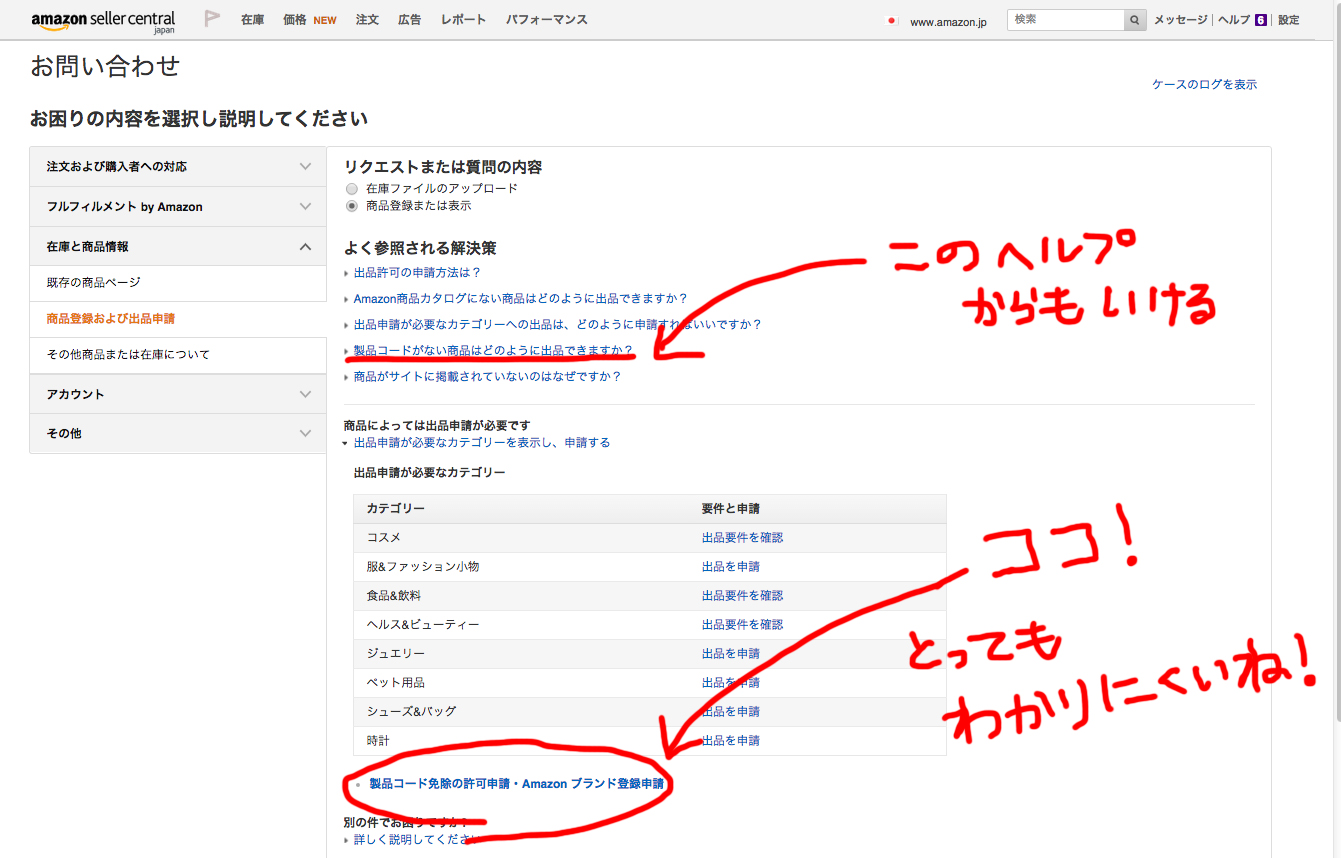The width and height of the screenshot is (1341, 858).
Task: Click the Japan flag marketplace icon
Action: 893,21
